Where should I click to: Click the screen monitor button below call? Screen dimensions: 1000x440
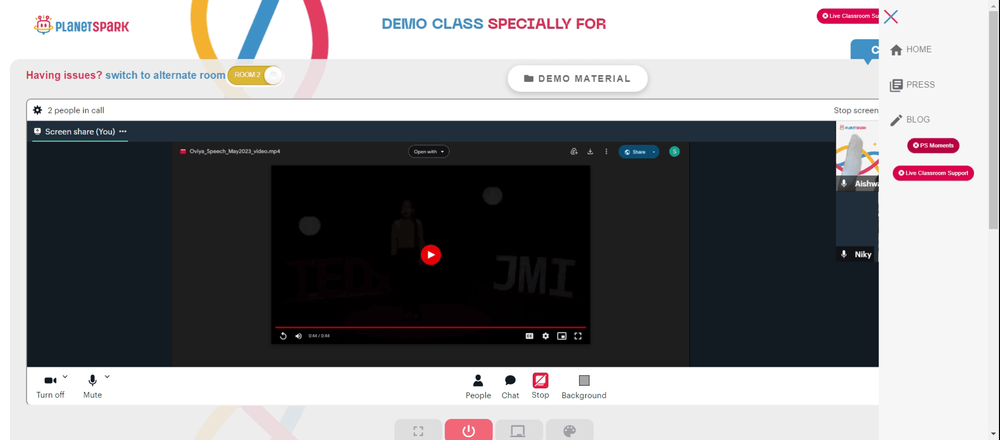[x=519, y=430]
